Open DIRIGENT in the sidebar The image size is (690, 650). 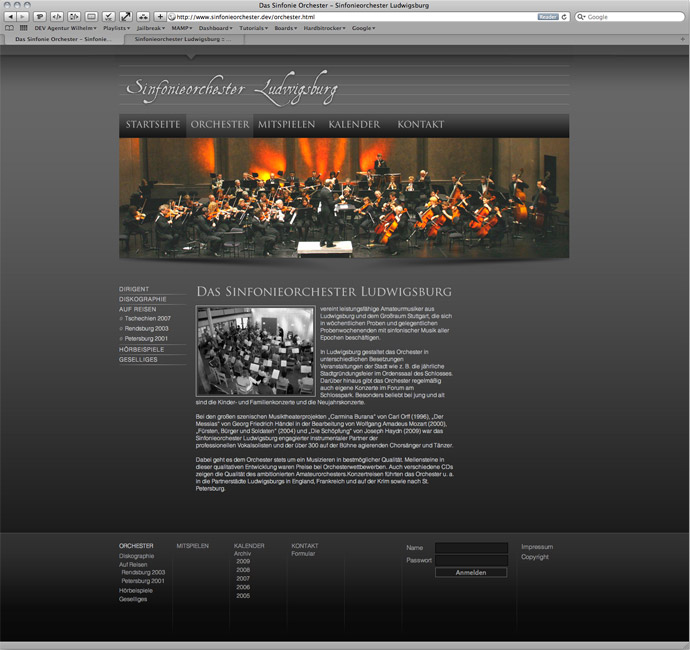click(x=134, y=289)
